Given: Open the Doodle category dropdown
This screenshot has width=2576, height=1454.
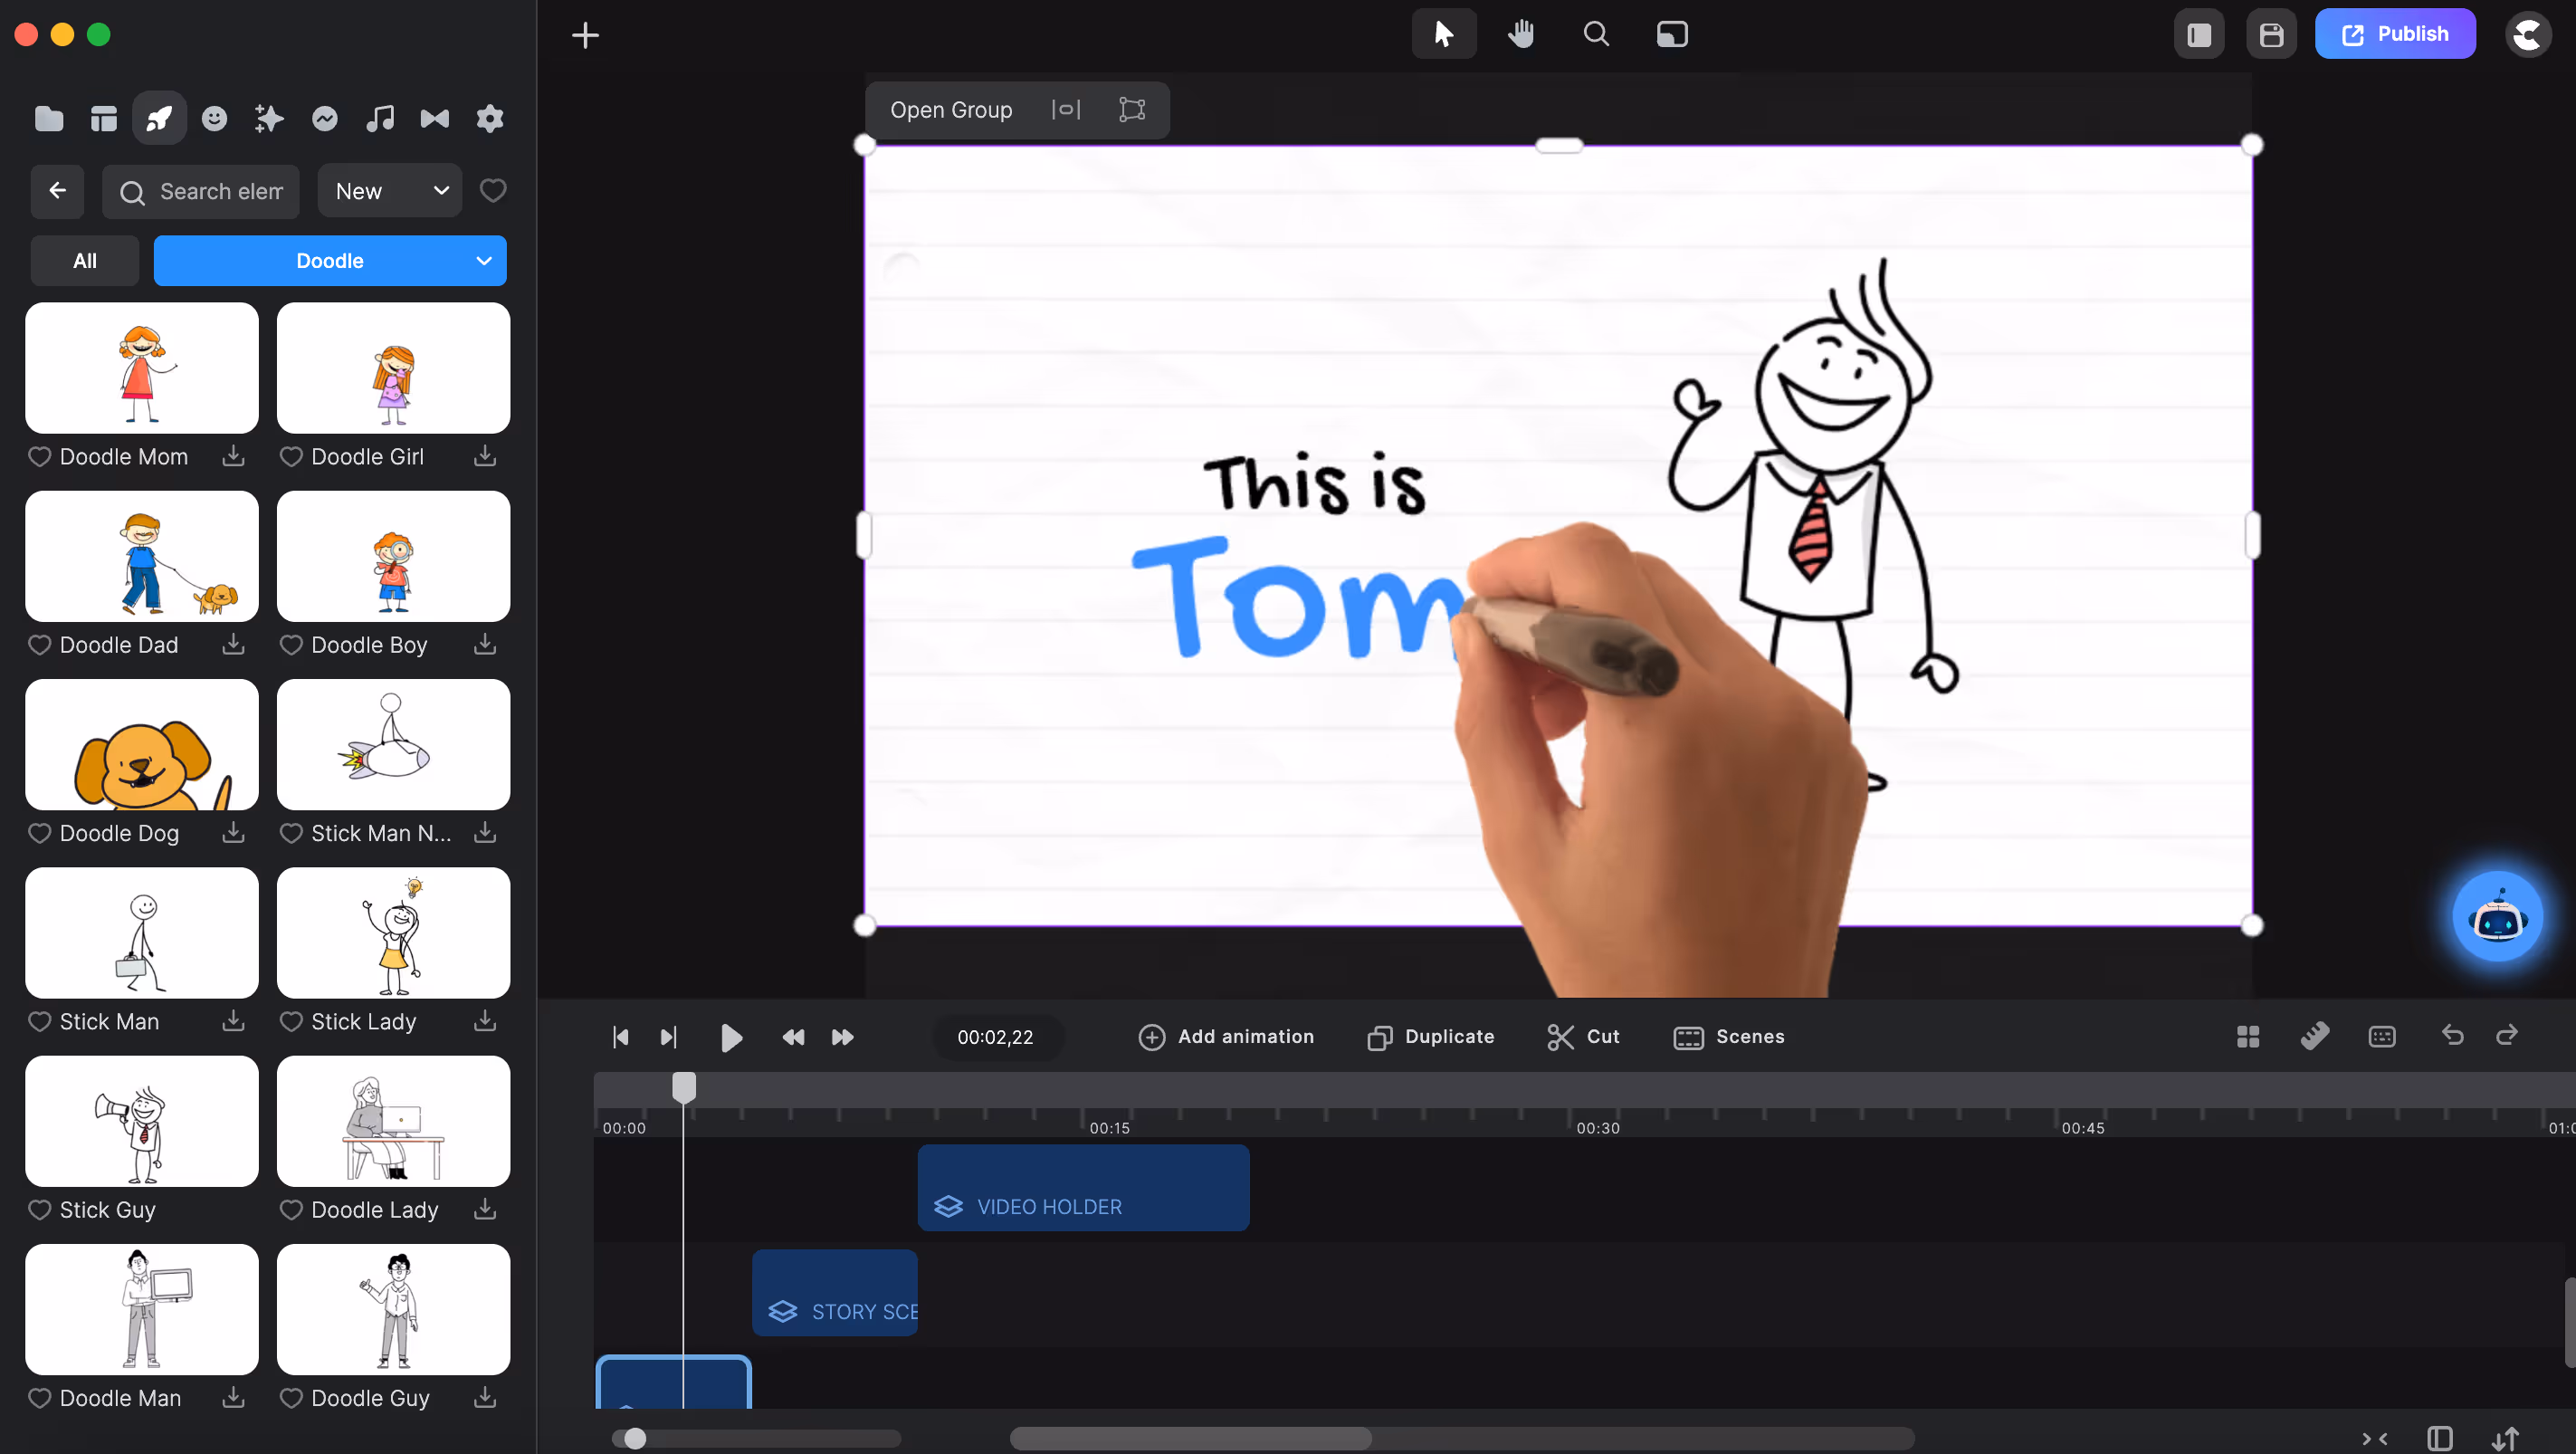Looking at the screenshot, I should coord(330,260).
